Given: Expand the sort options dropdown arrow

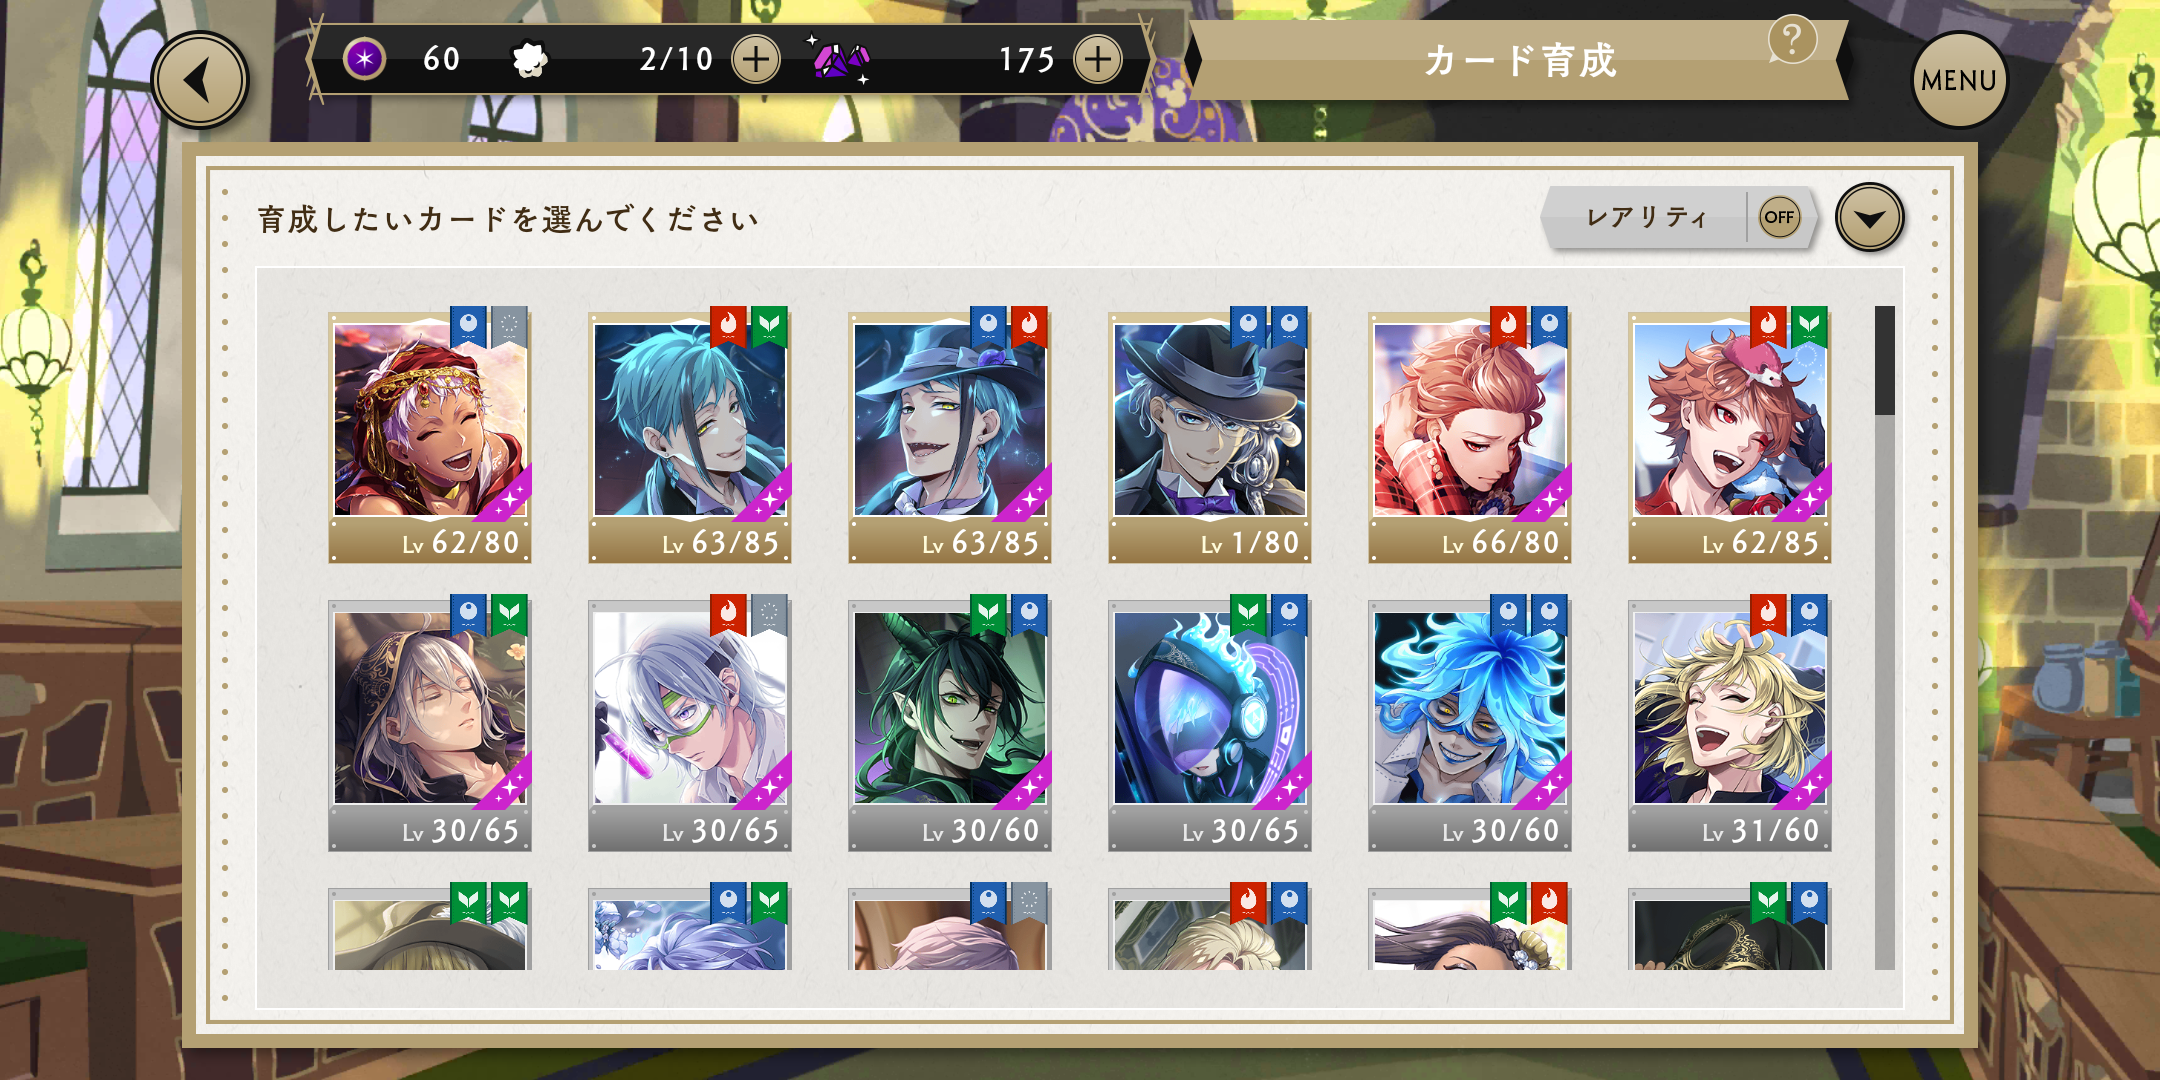Looking at the screenshot, I should click(1869, 217).
